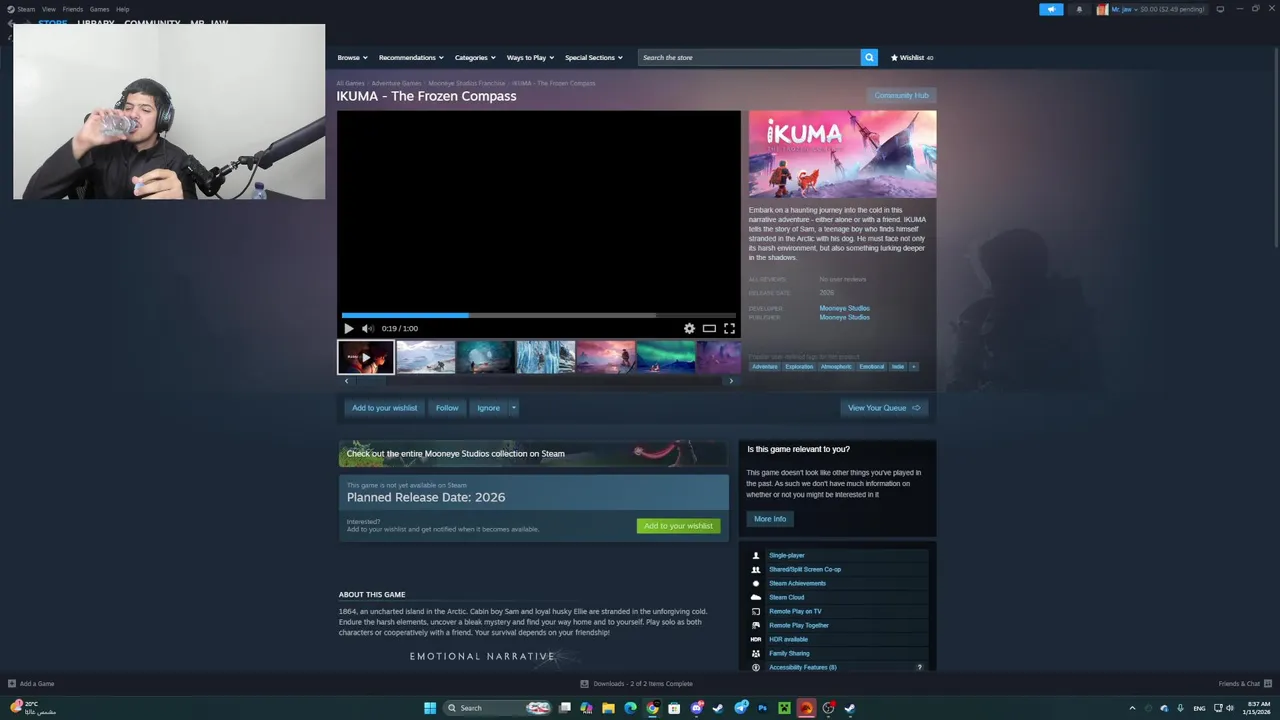Viewport: 1280px width, 720px height.
Task: Click the search magnifier button
Action: click(869, 57)
